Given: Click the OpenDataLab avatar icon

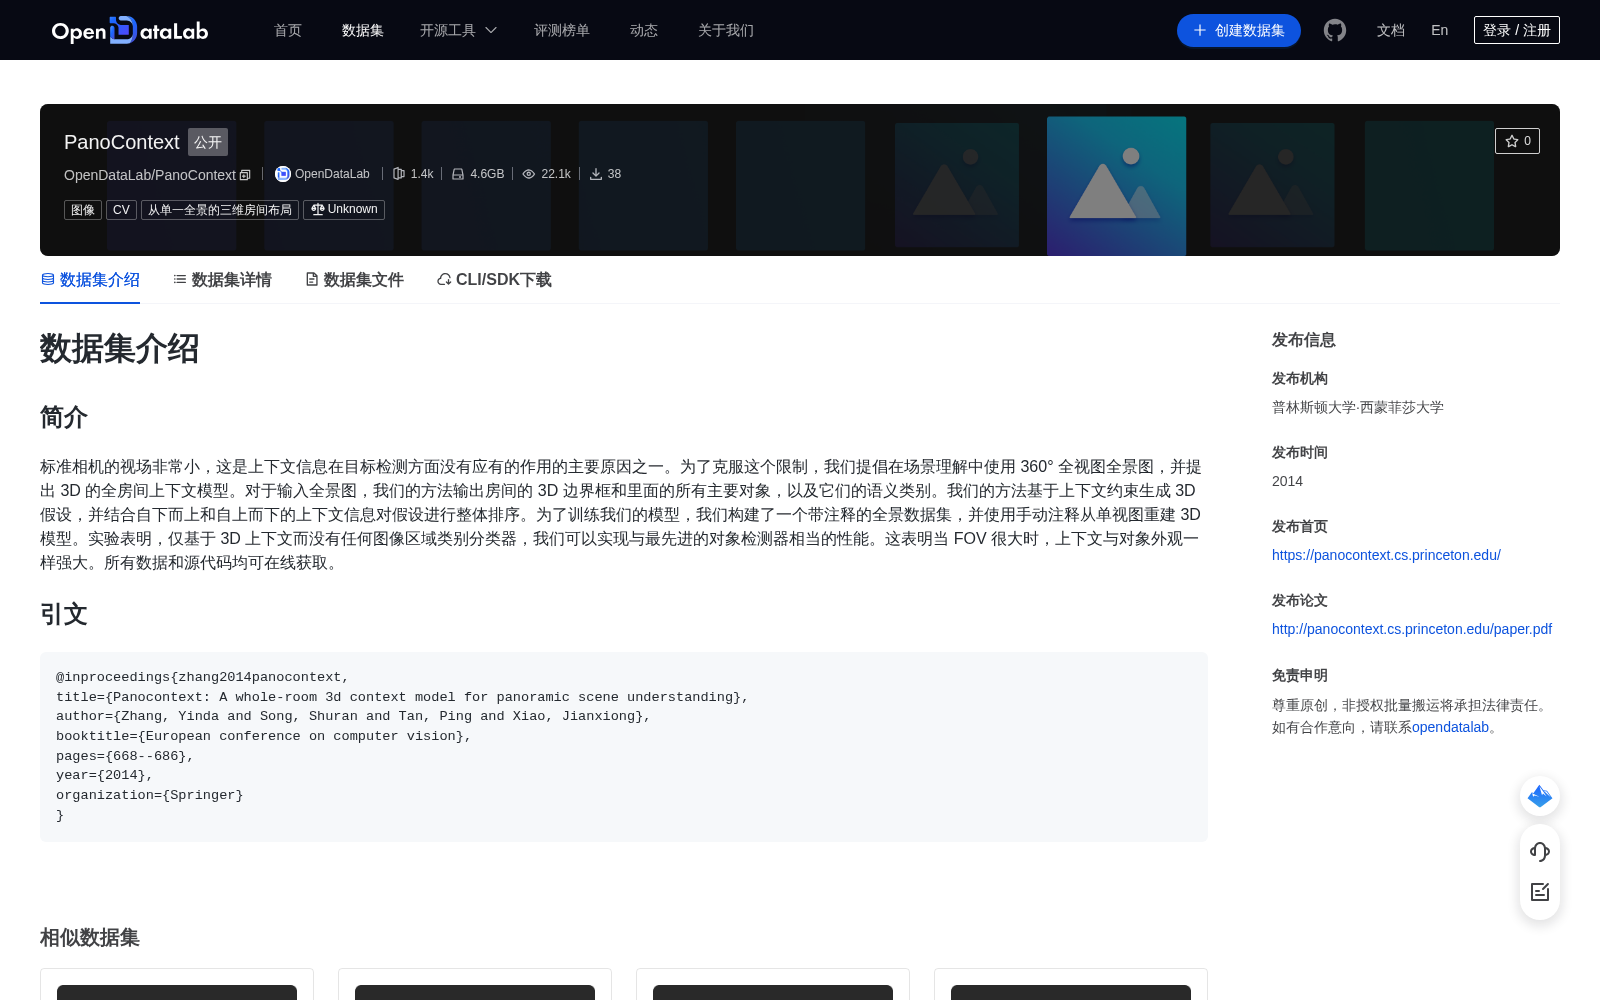Looking at the screenshot, I should coord(283,174).
